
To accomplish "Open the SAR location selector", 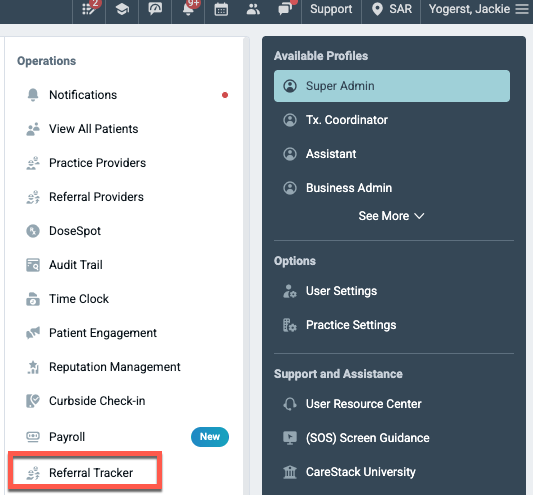I will pos(391,9).
